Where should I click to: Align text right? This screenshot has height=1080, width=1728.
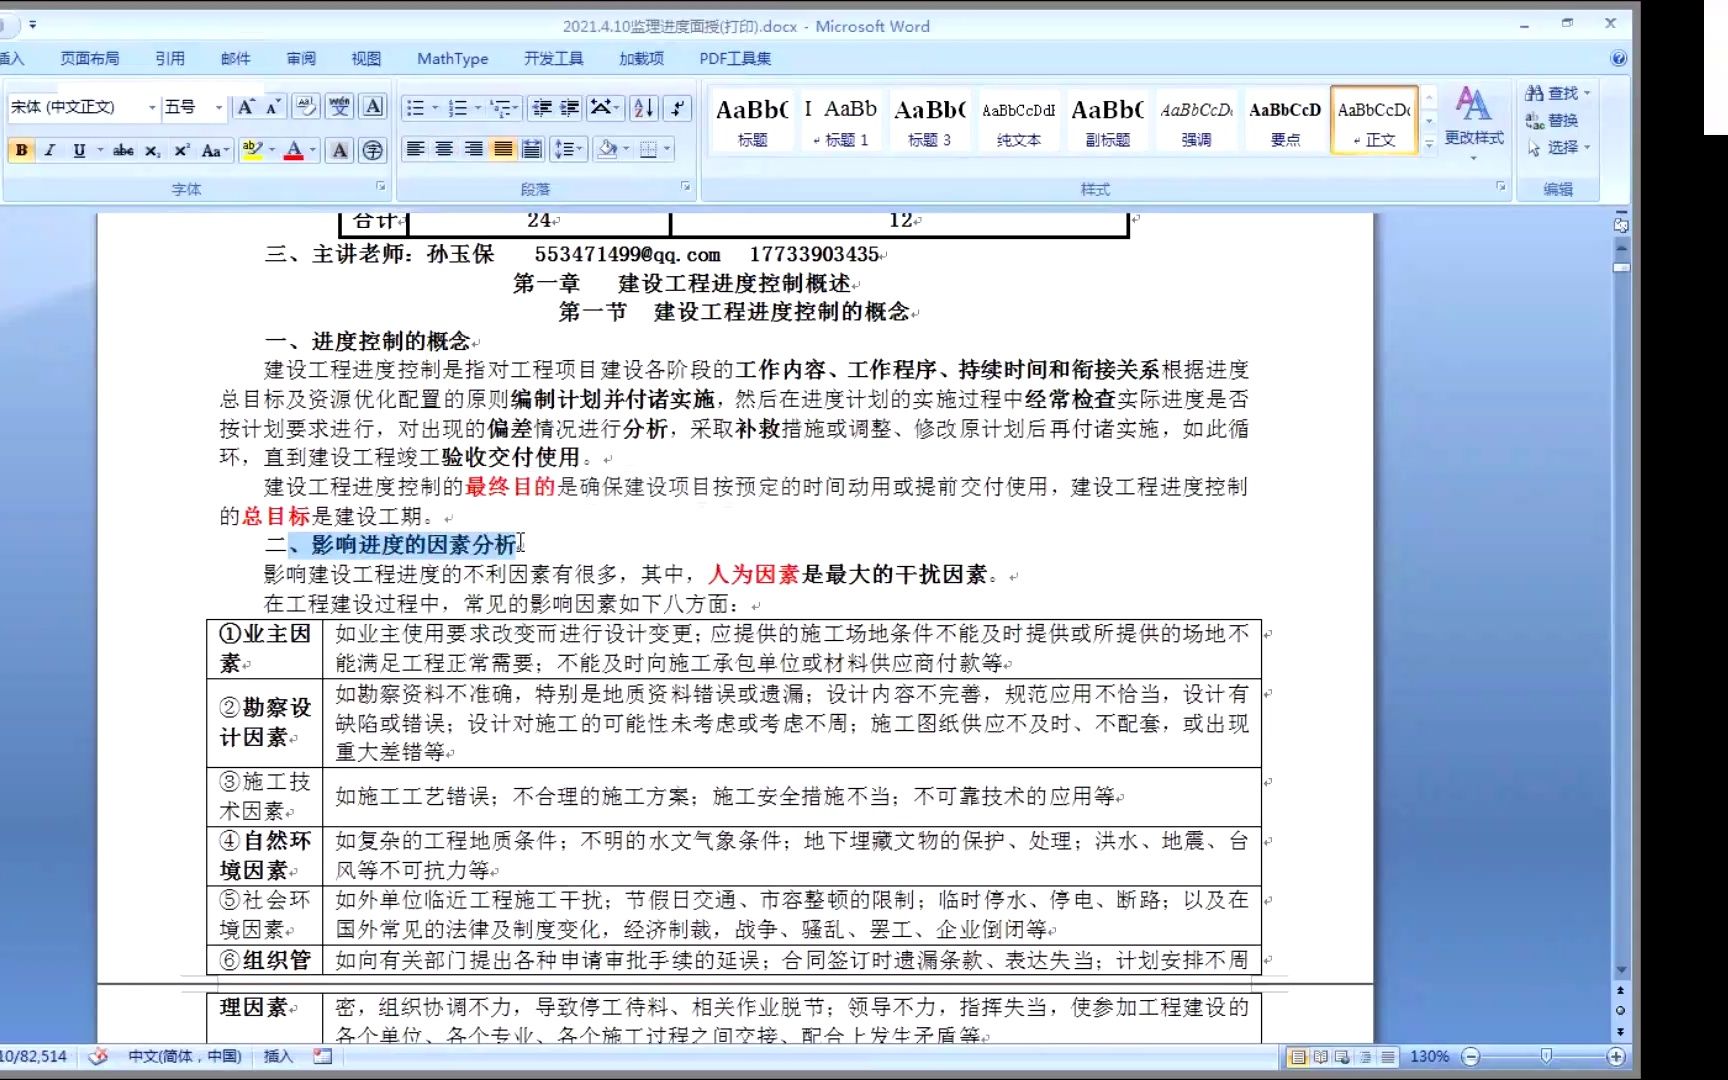coord(473,149)
